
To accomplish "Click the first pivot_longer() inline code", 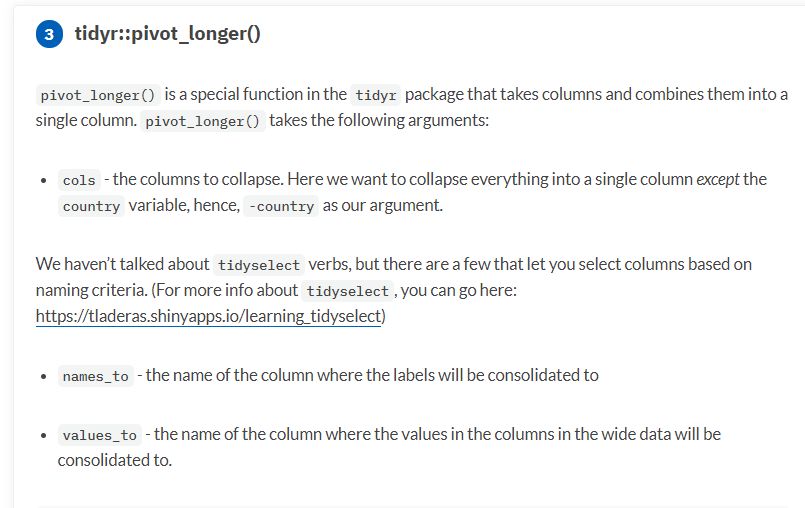I will point(98,95).
